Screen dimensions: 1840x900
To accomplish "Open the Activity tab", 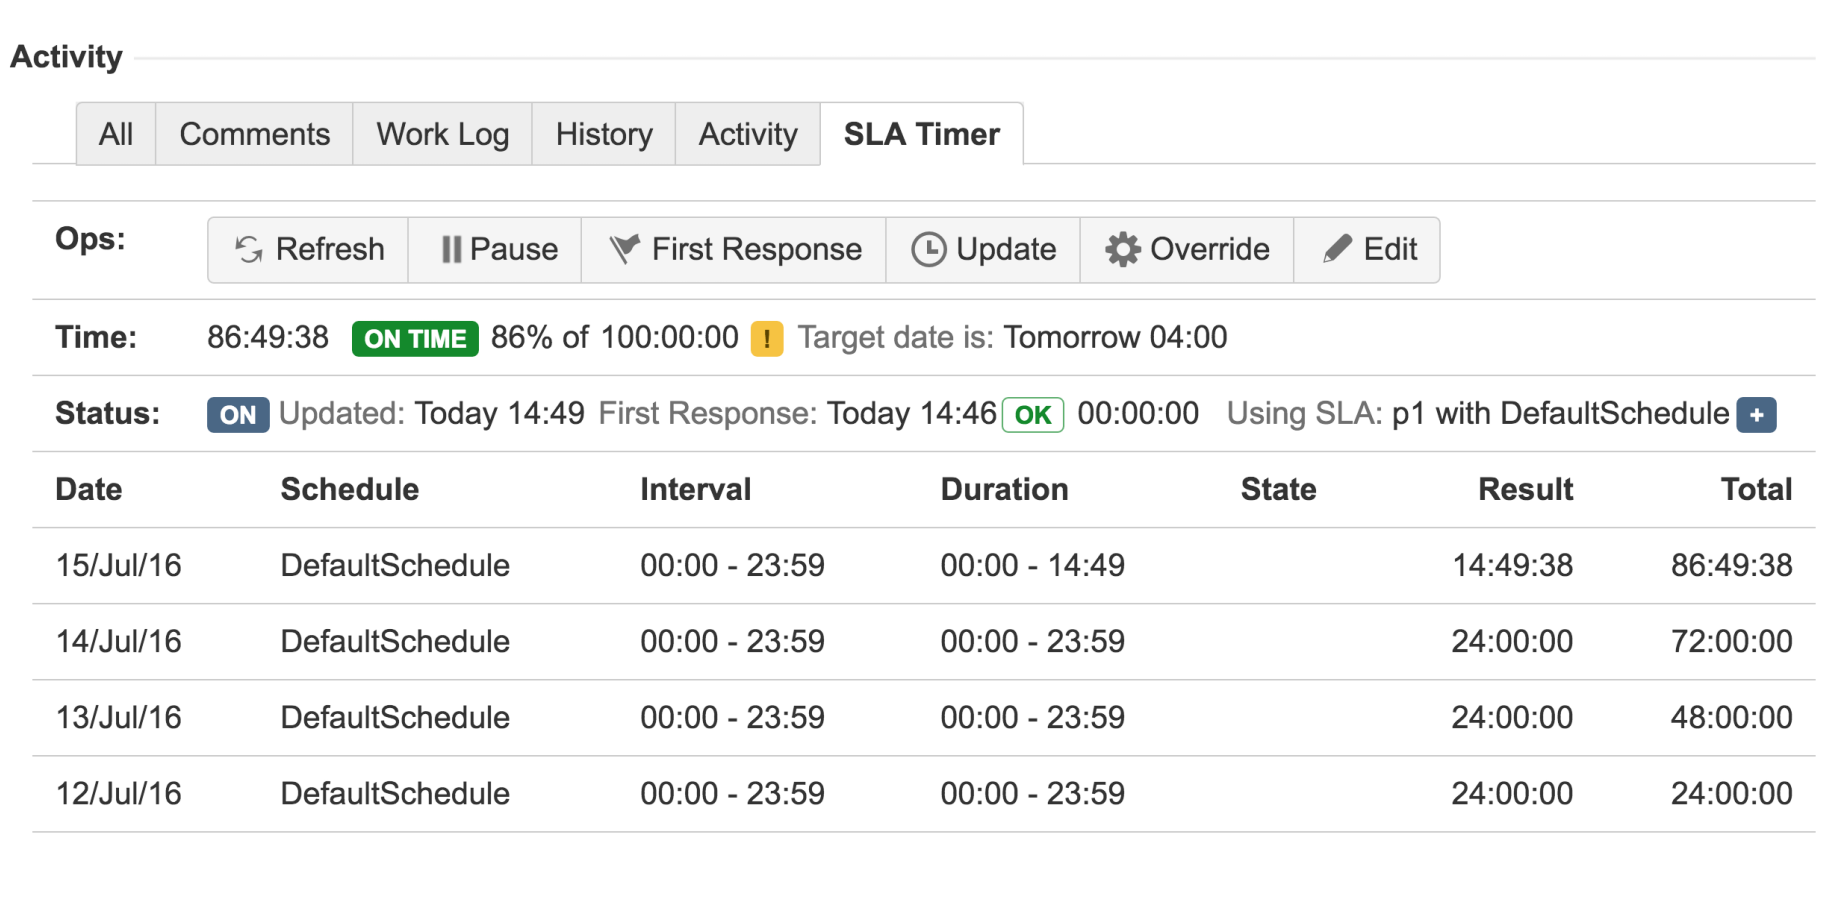I will (748, 134).
